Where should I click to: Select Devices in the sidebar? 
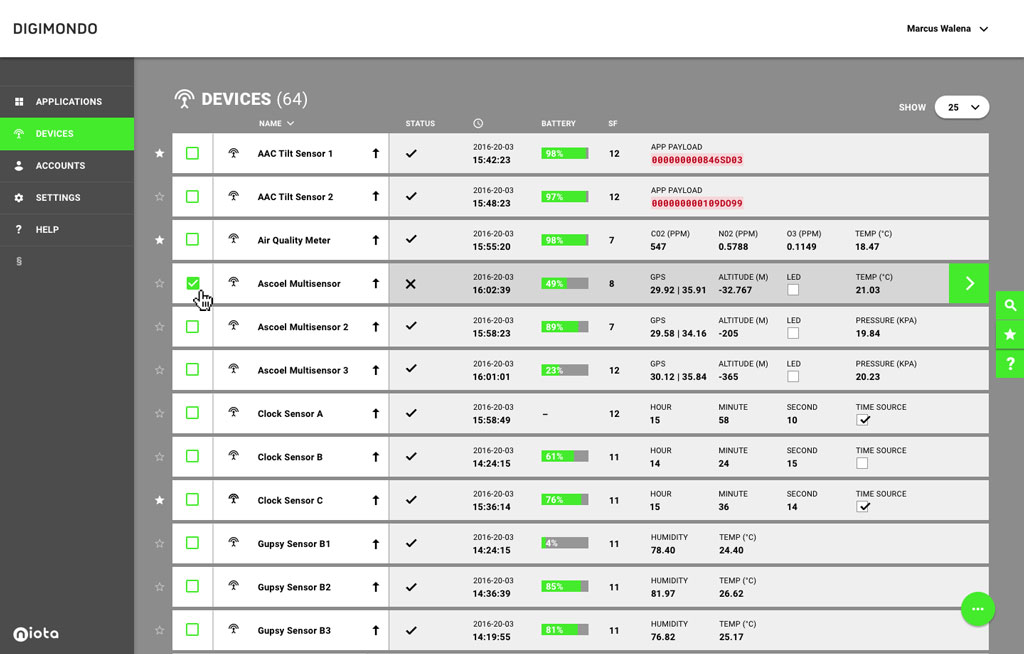click(67, 134)
